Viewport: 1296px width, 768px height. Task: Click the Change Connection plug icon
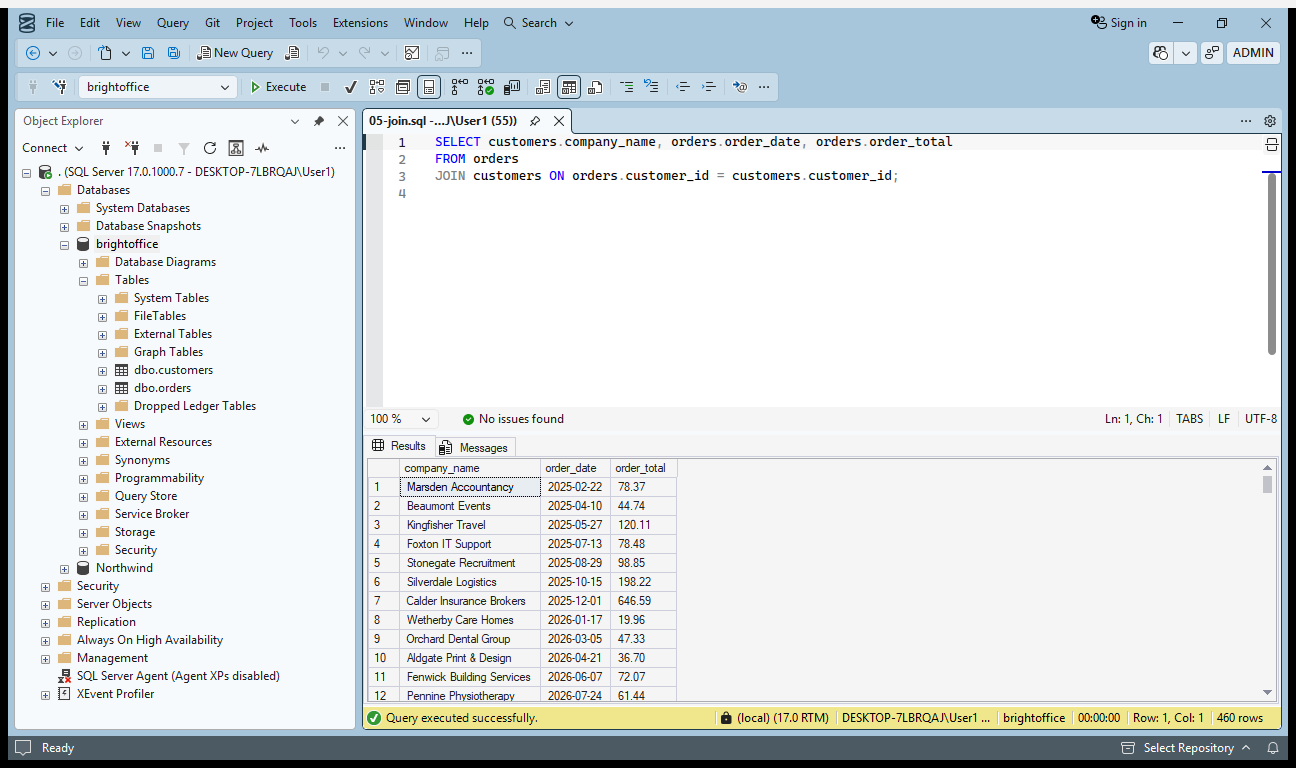pyautogui.click(x=59, y=87)
